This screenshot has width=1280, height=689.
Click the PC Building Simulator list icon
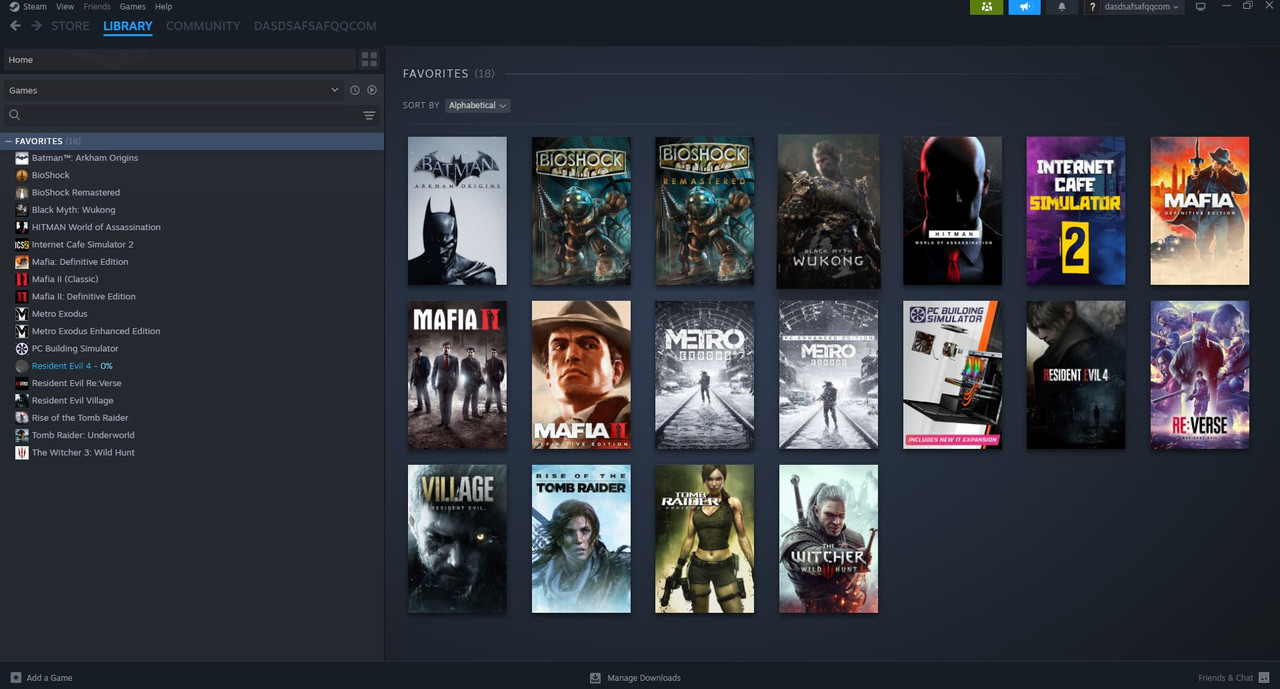[x=22, y=349]
